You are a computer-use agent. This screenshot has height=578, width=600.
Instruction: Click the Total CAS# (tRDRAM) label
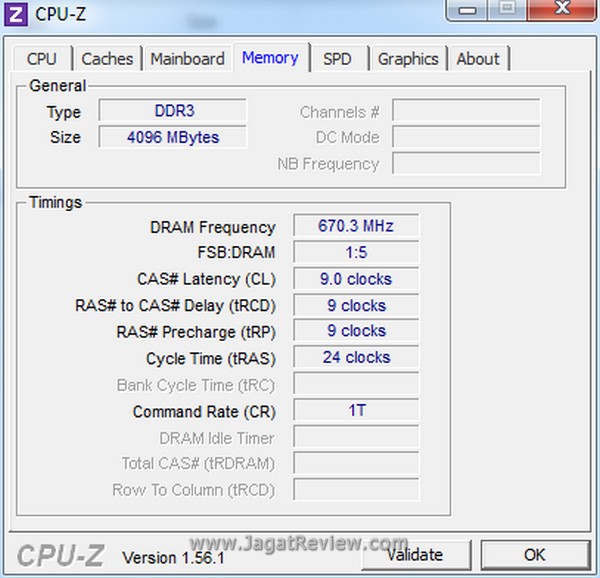tap(198, 464)
